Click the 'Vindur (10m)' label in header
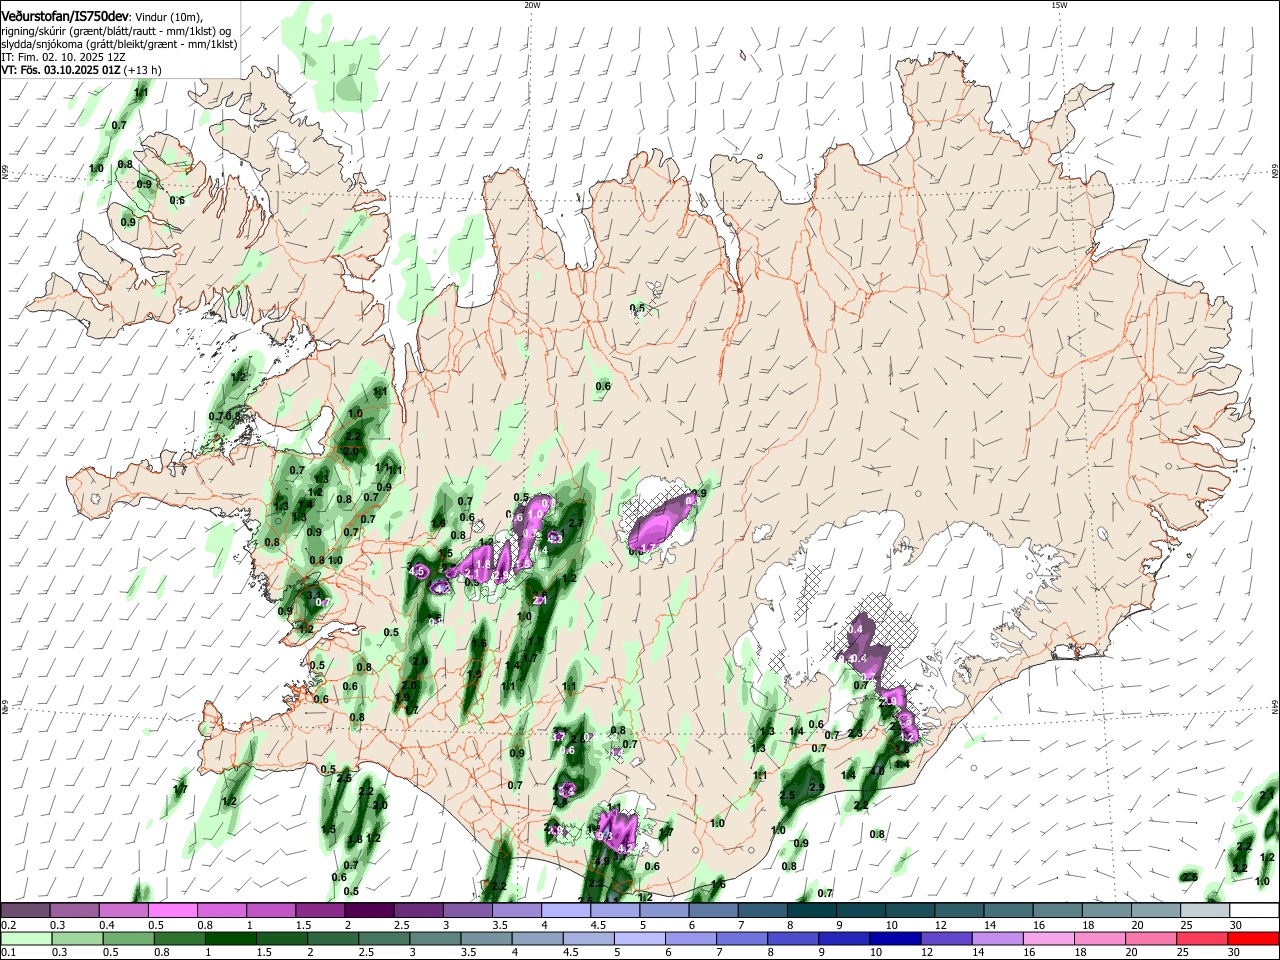 tap(168, 17)
